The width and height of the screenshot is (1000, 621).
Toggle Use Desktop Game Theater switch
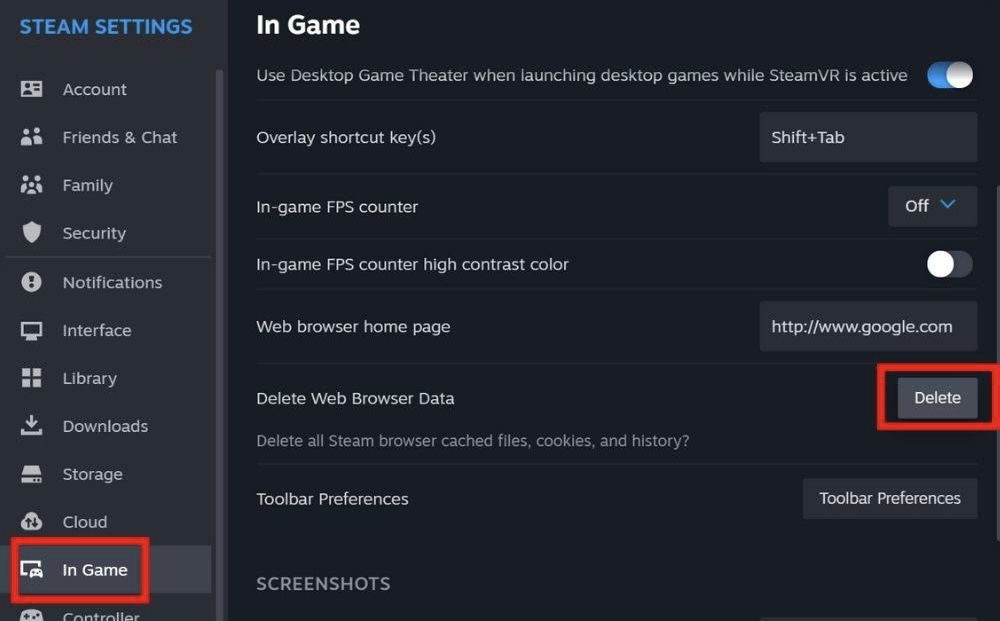tap(948, 75)
